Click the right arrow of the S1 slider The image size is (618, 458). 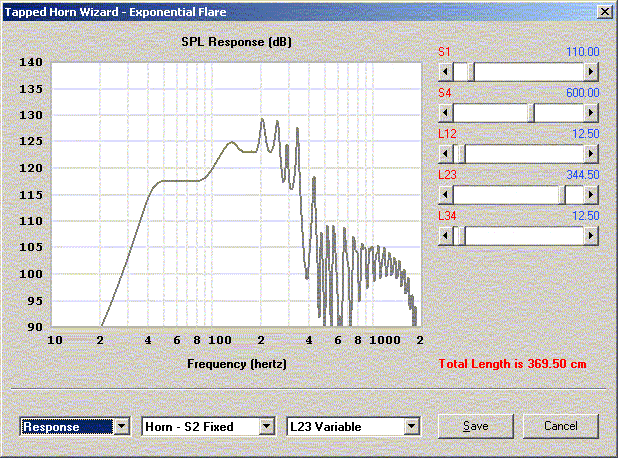(591, 72)
